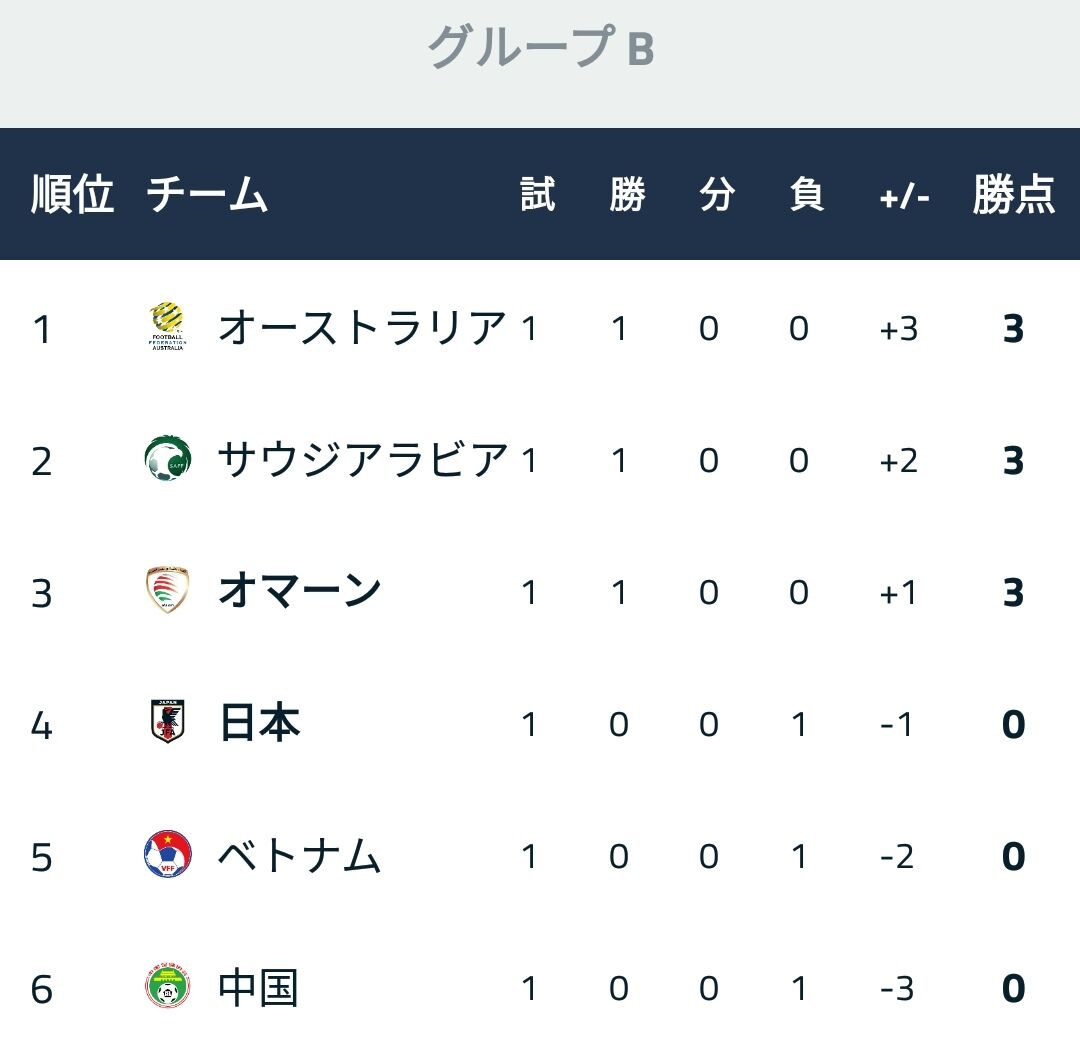This screenshot has height=1049, width=1080.
Task: Open the ベトナム team page
Action: [x=299, y=856]
